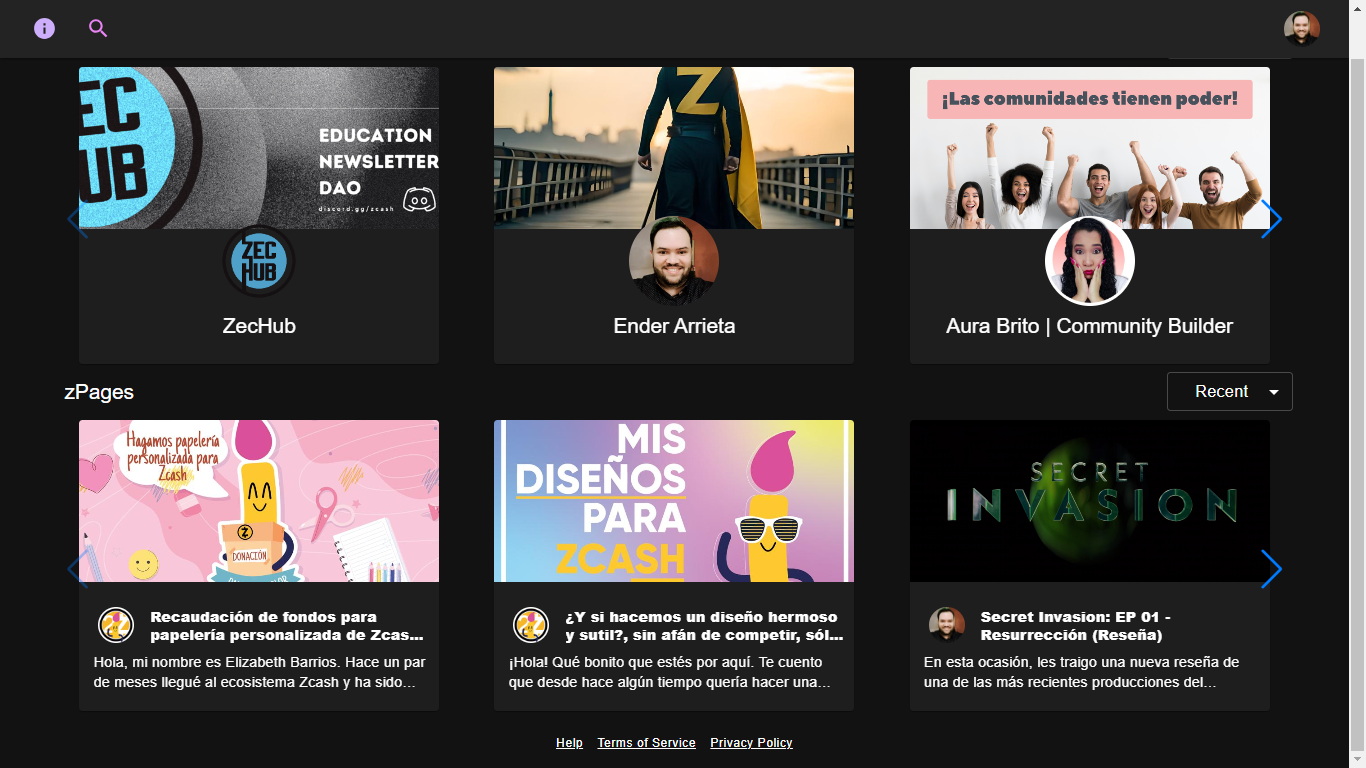This screenshot has width=1366, height=768.
Task: Open the Mis Diseños para Zcash thumbnail
Action: click(674, 501)
